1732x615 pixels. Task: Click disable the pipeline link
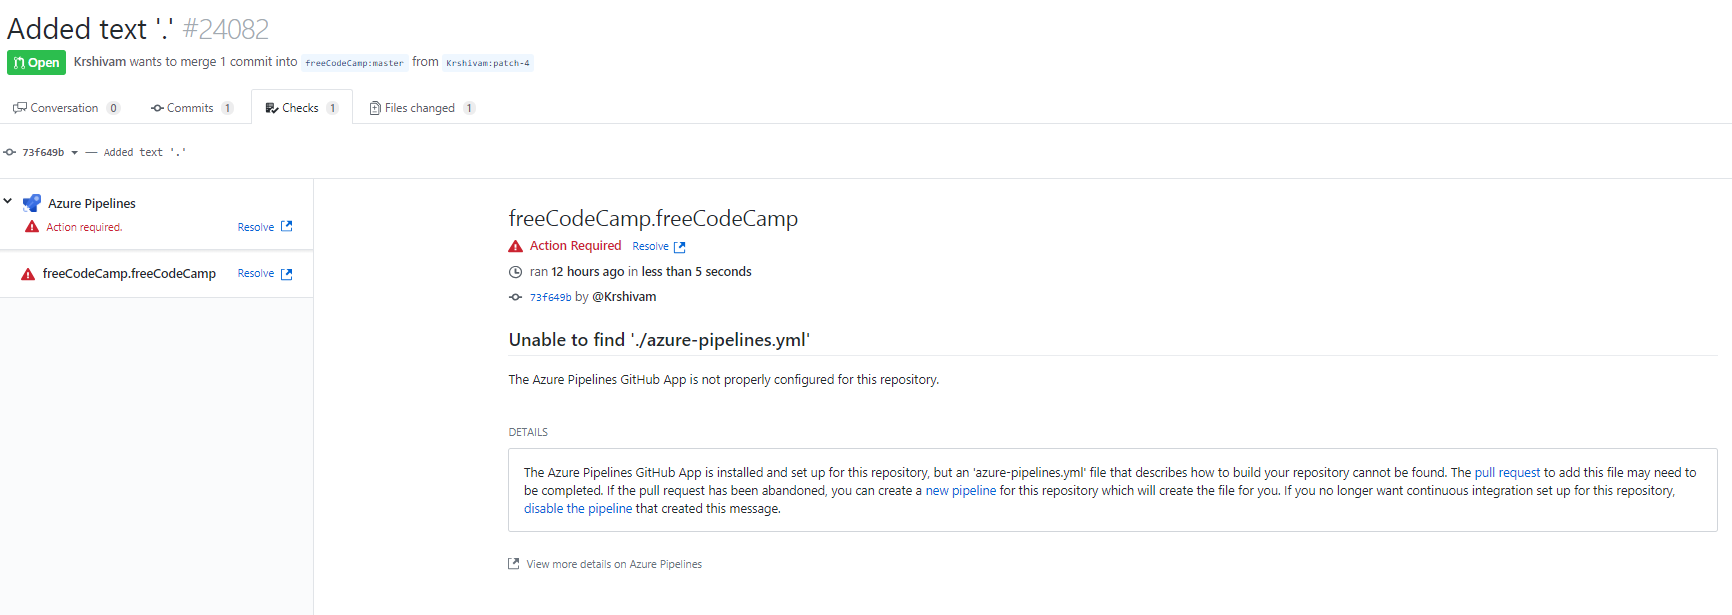coord(578,509)
